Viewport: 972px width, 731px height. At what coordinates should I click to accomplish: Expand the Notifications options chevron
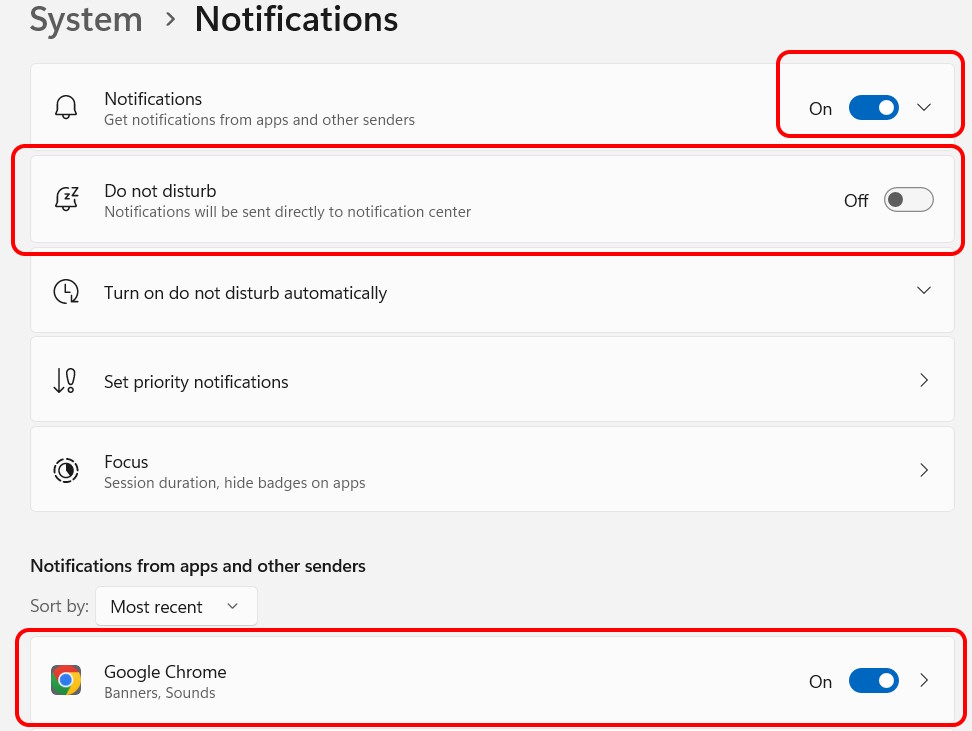coord(924,107)
